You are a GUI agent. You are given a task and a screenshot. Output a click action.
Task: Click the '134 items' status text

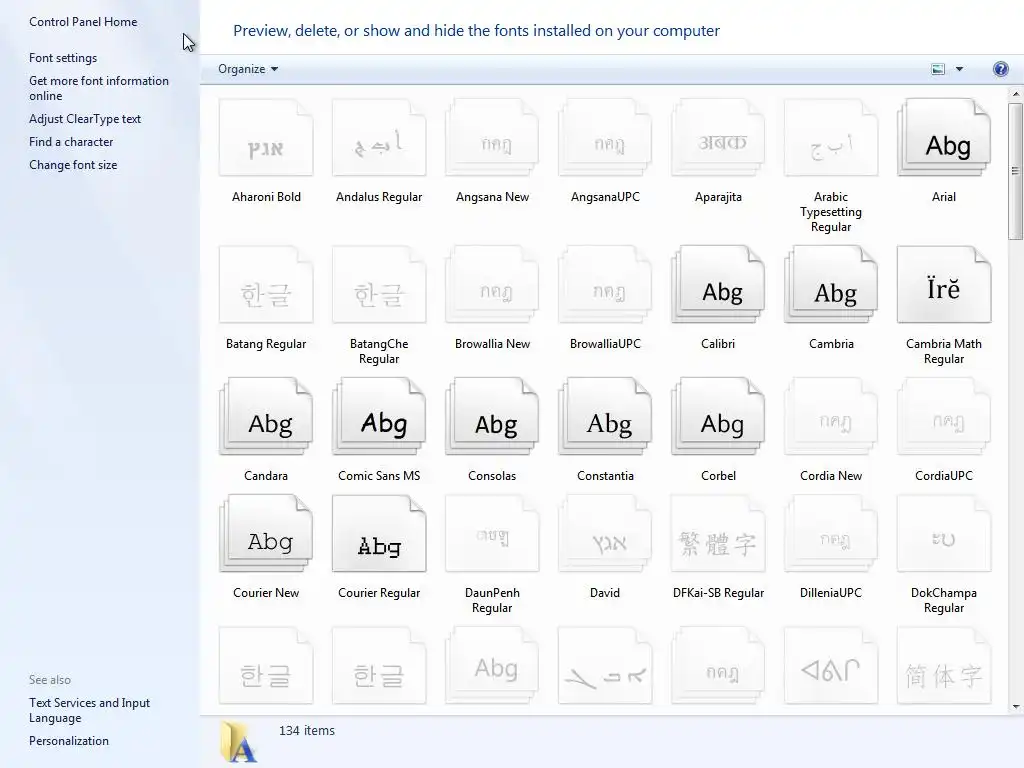coord(307,730)
